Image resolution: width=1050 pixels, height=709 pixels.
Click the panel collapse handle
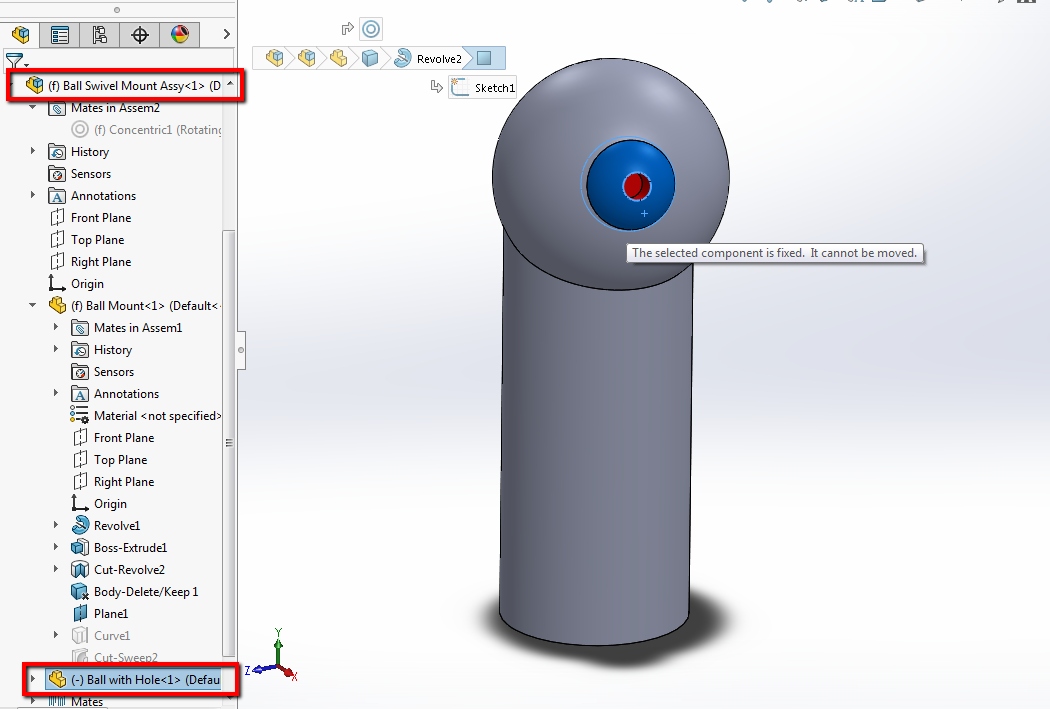241,350
